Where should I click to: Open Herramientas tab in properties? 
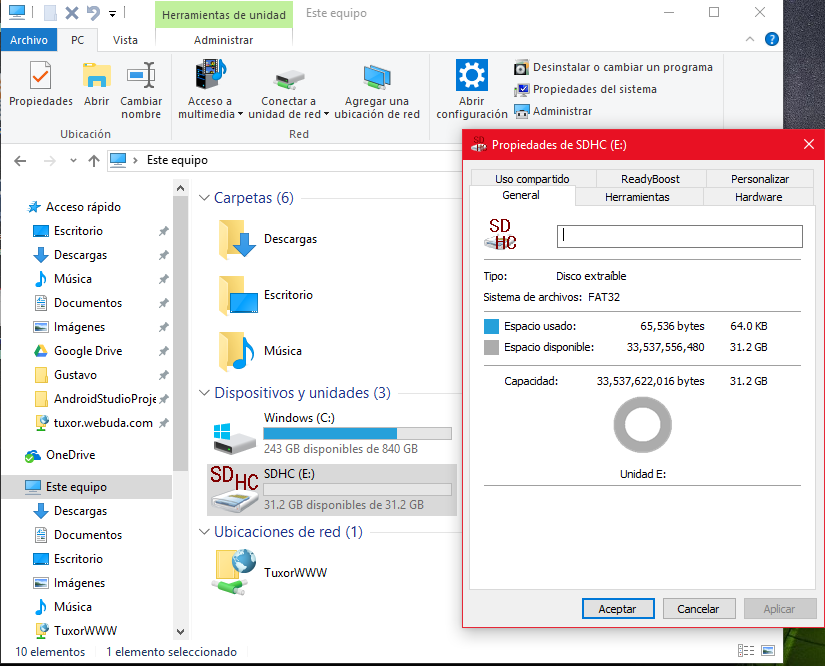pyautogui.click(x=637, y=197)
